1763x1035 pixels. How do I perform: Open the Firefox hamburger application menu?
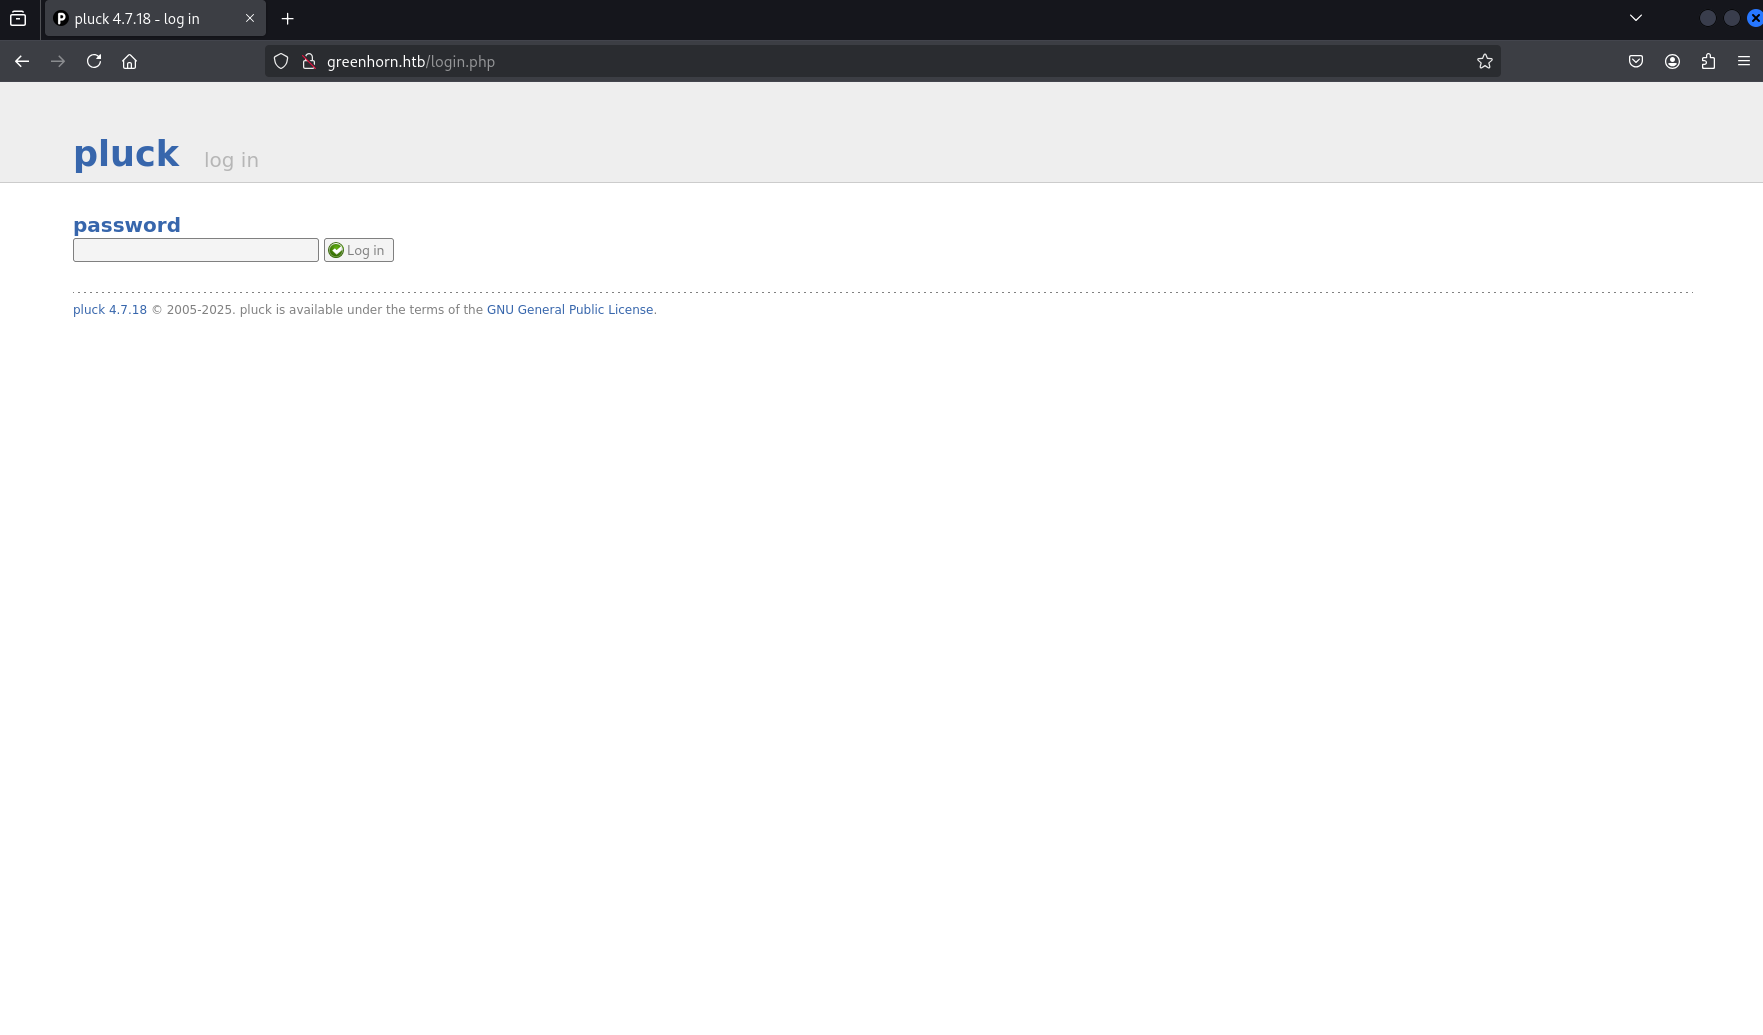point(1744,61)
